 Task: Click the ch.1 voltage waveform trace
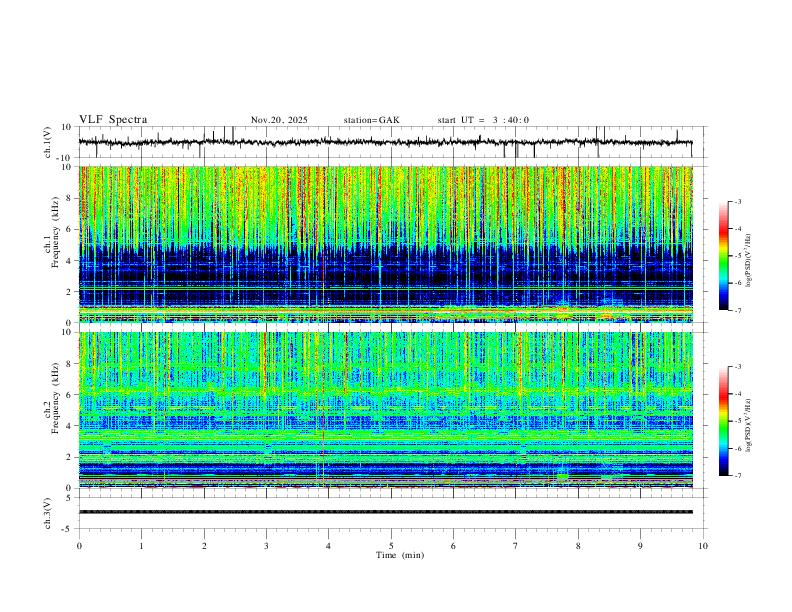click(385, 142)
